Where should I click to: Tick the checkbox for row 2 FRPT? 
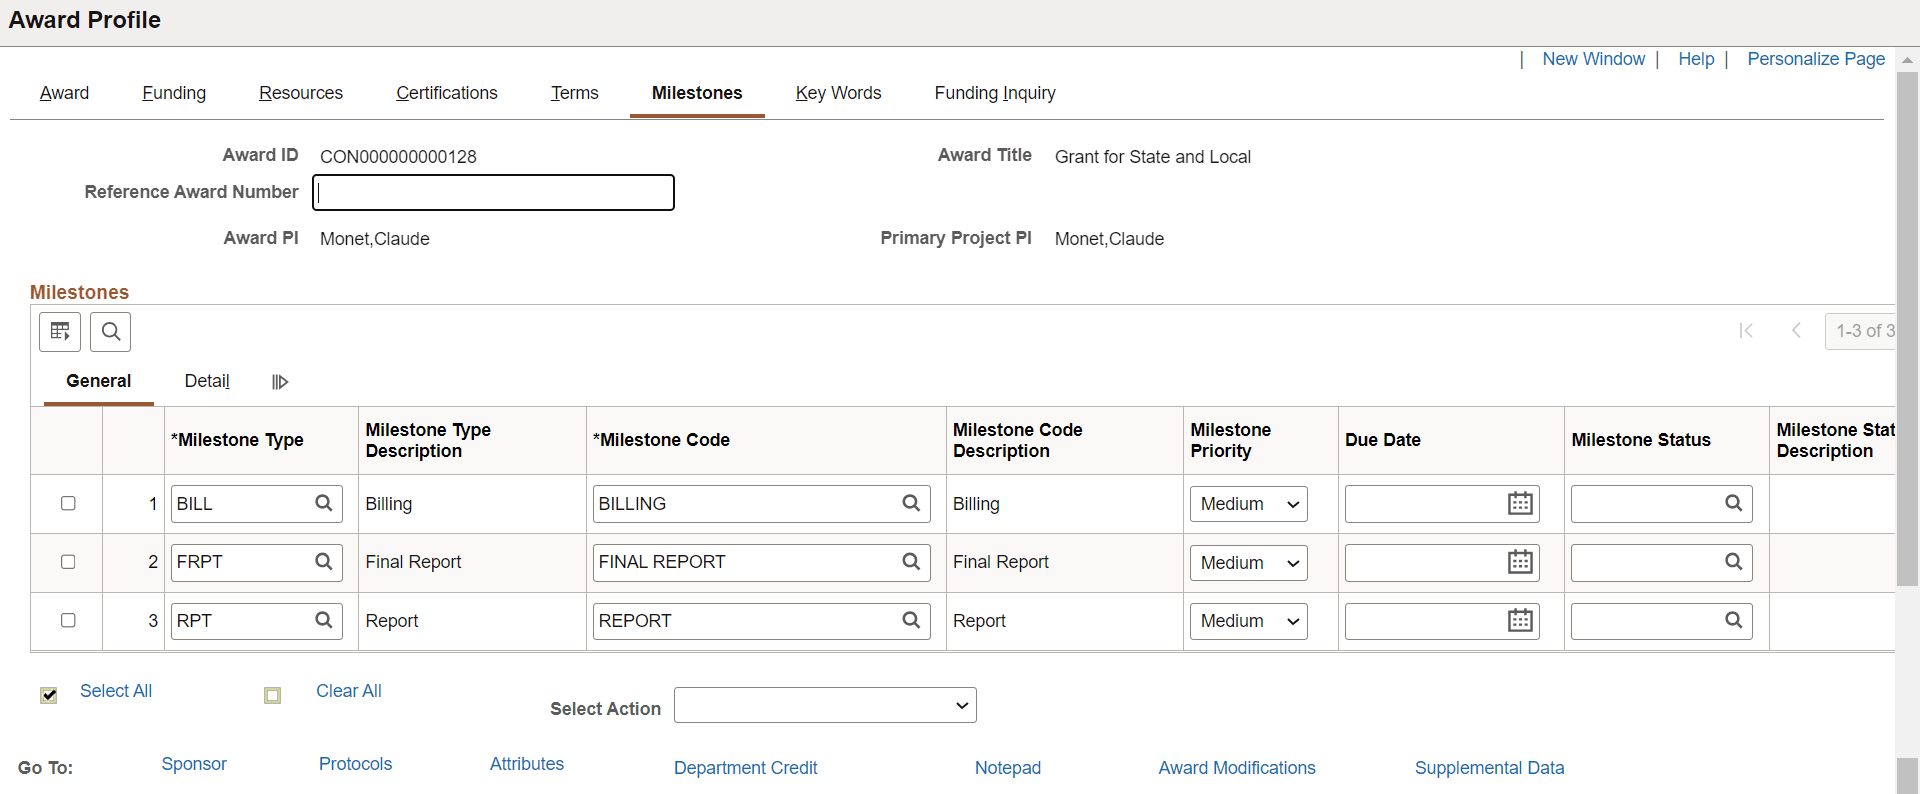[68, 562]
